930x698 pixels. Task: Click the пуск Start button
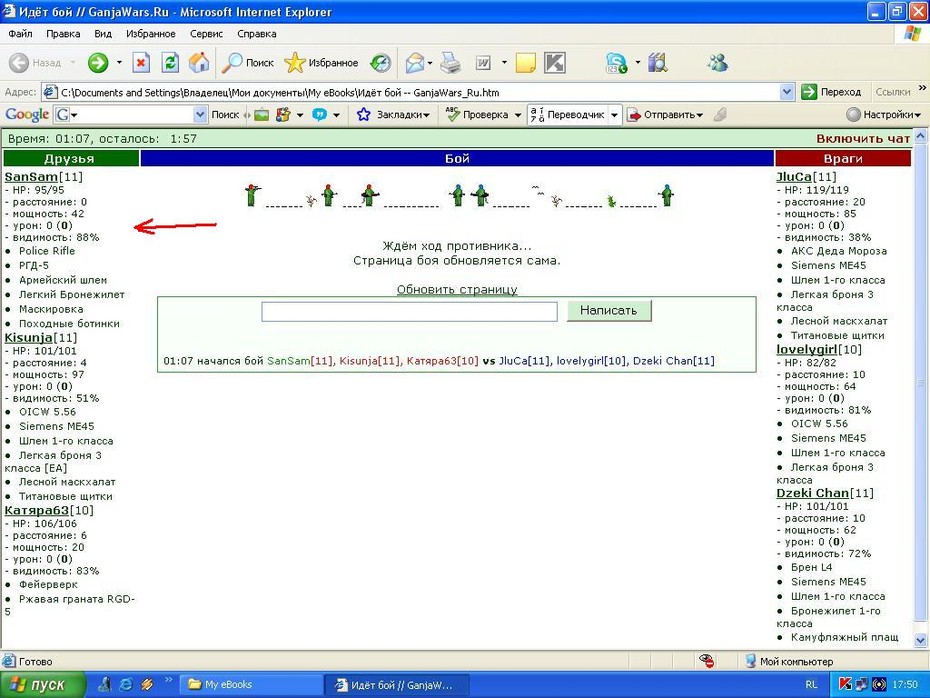(x=42, y=684)
